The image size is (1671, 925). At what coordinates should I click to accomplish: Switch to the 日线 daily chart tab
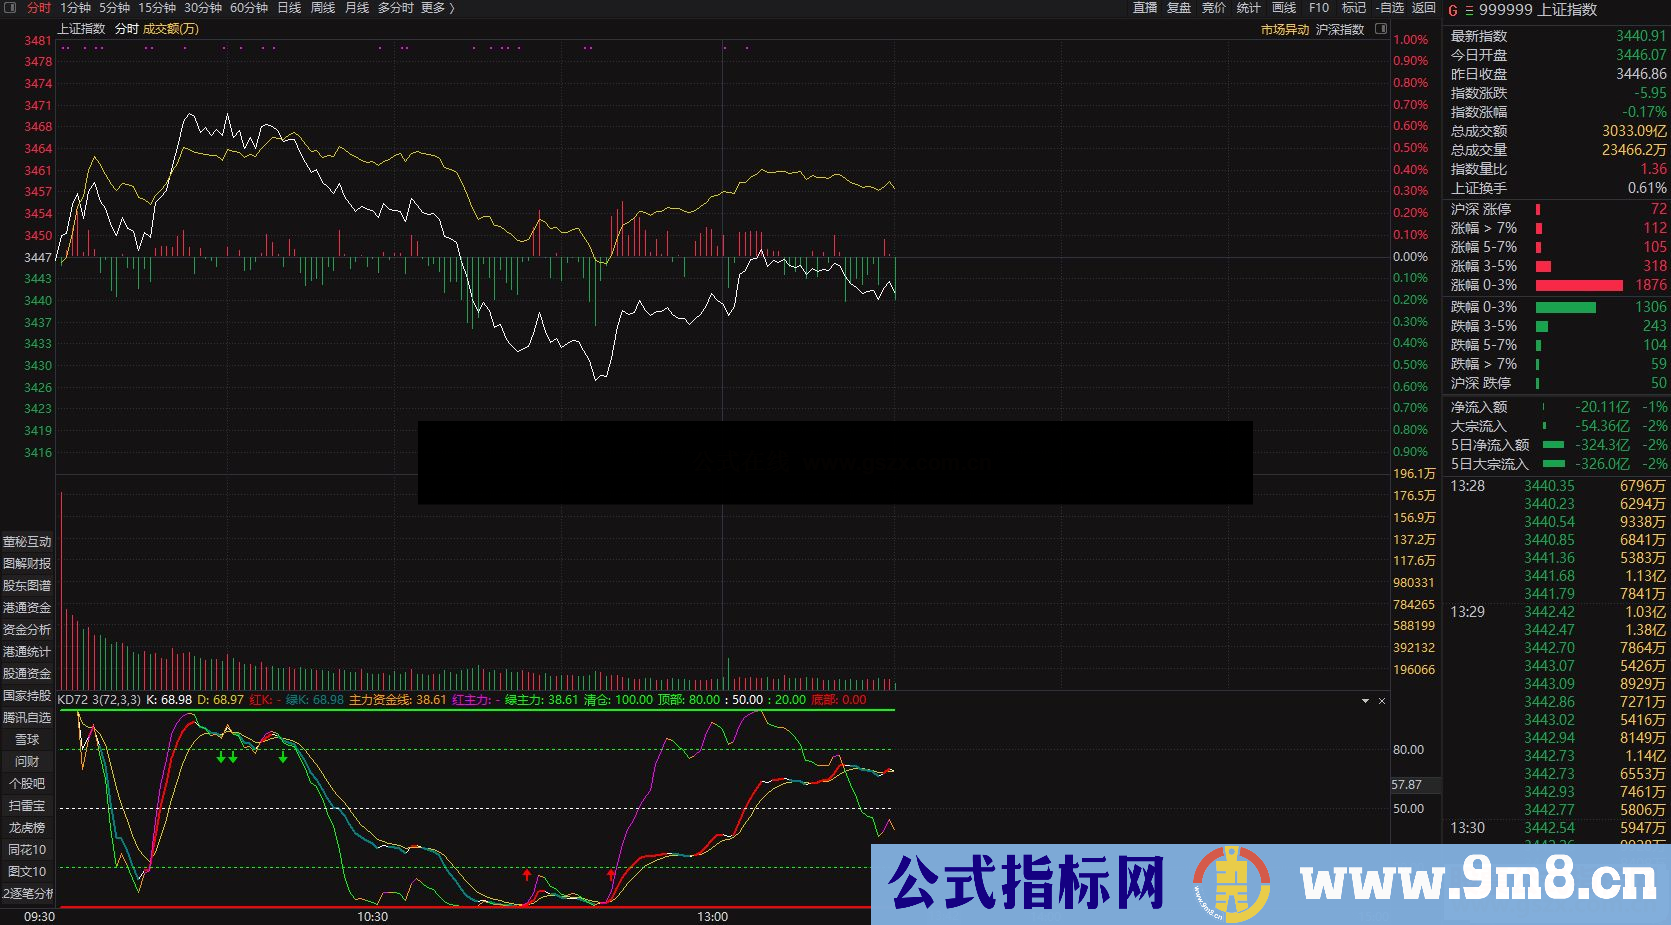tap(287, 8)
